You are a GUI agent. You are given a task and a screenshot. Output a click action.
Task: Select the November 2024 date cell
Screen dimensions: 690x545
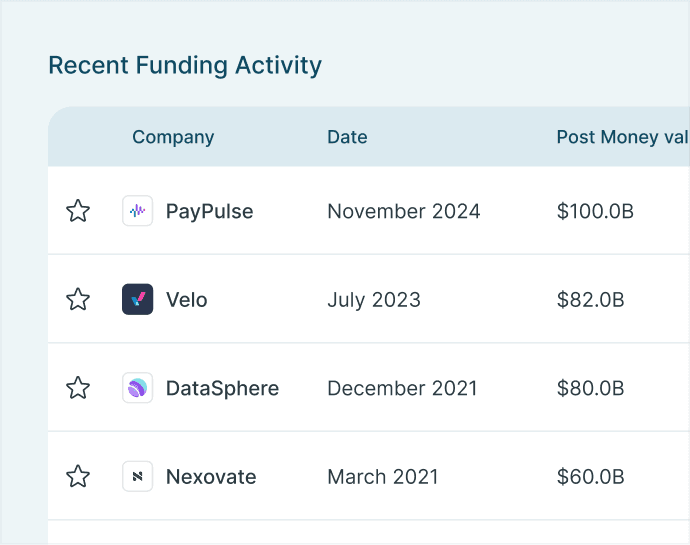[x=404, y=211]
